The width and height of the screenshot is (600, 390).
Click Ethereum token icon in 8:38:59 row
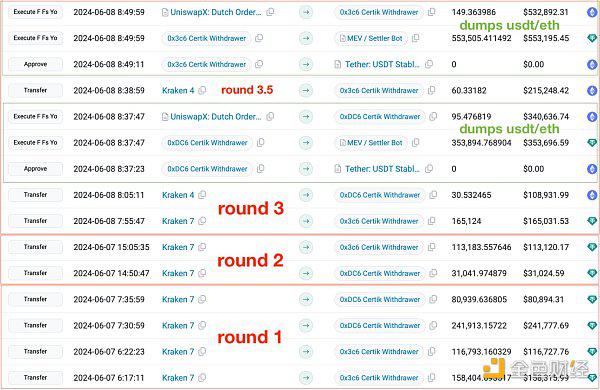592,90
